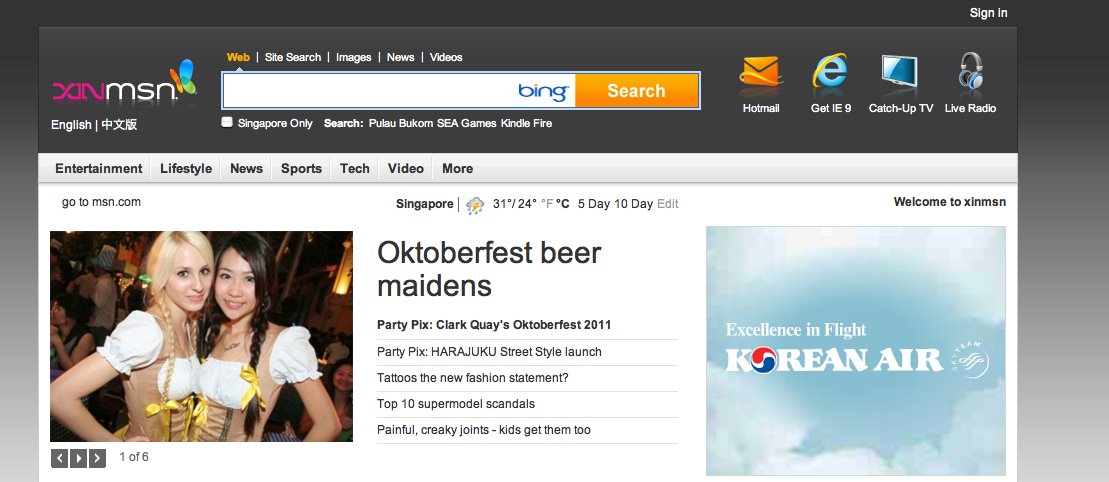This screenshot has height=482, width=1109.
Task: Switch temperature unit to °C
Action: tap(563, 204)
